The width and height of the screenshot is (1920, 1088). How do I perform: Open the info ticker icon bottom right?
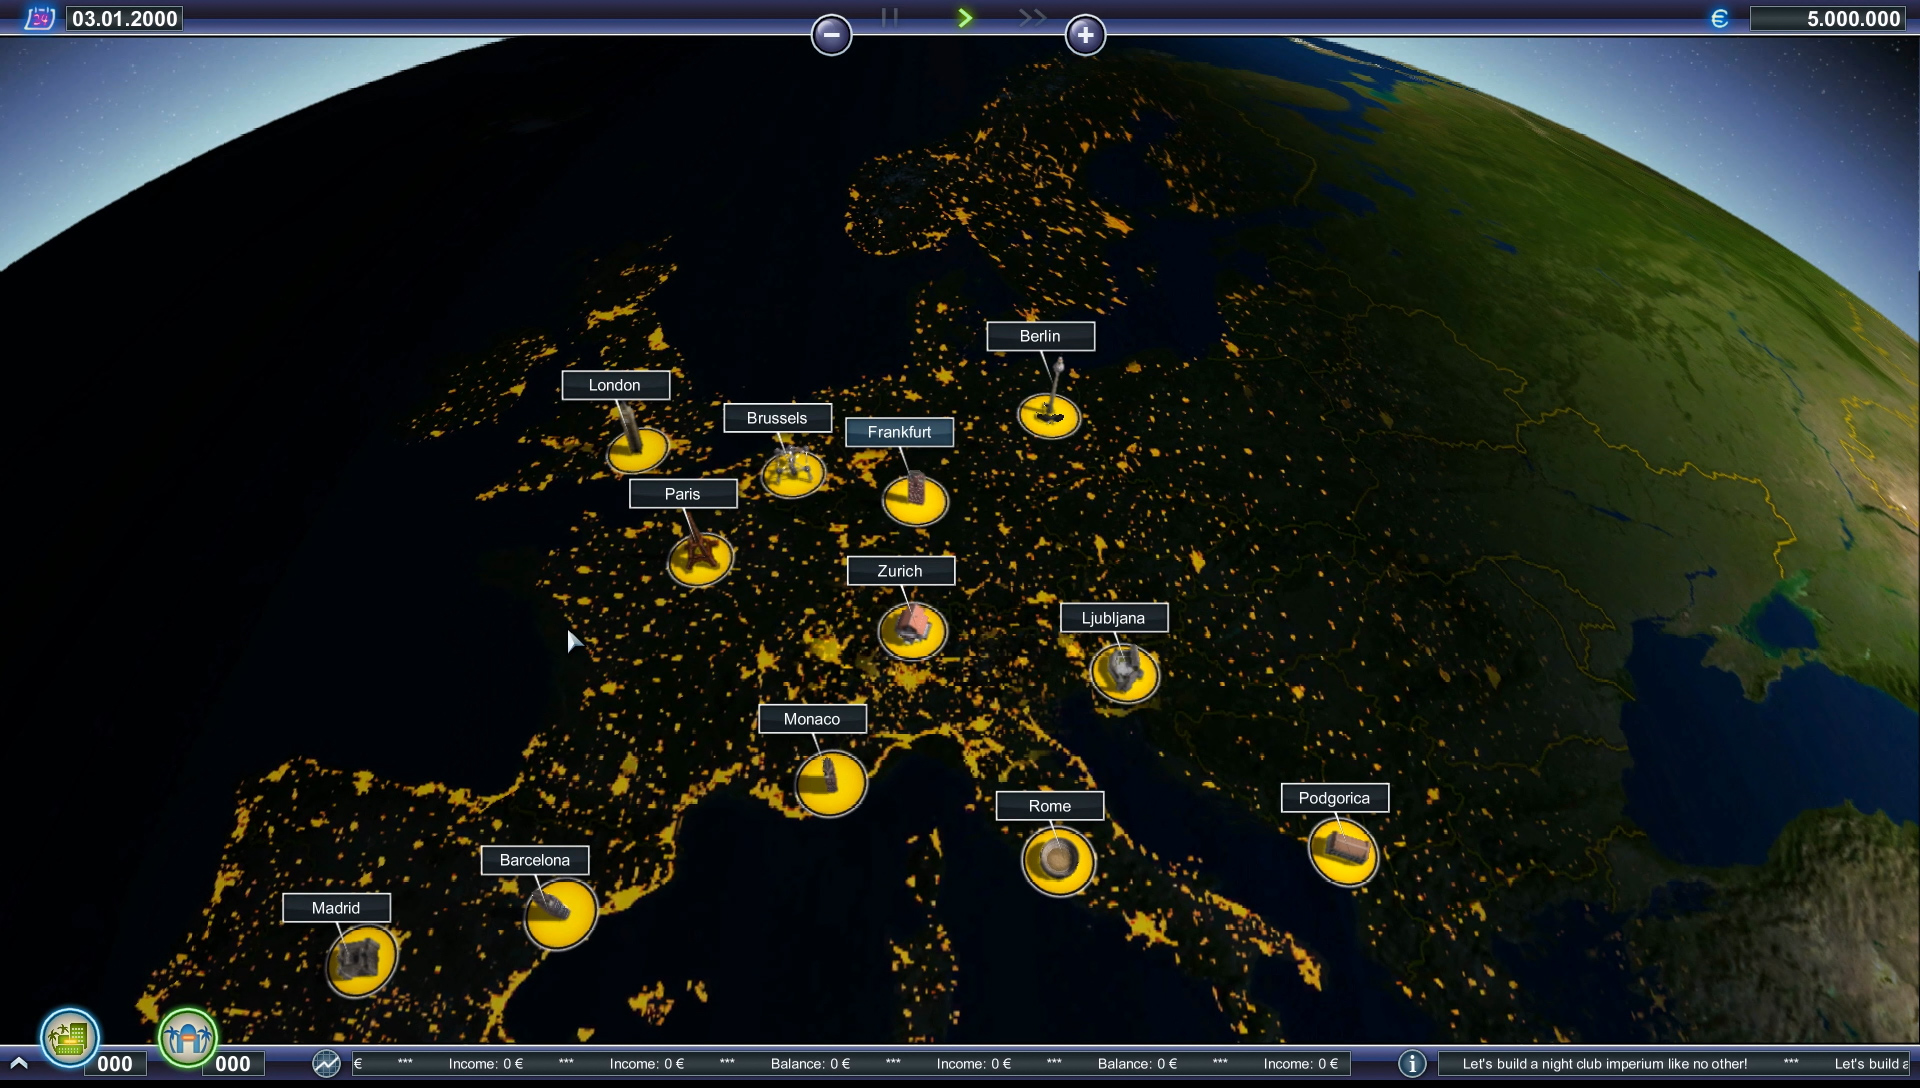pyautogui.click(x=1412, y=1064)
